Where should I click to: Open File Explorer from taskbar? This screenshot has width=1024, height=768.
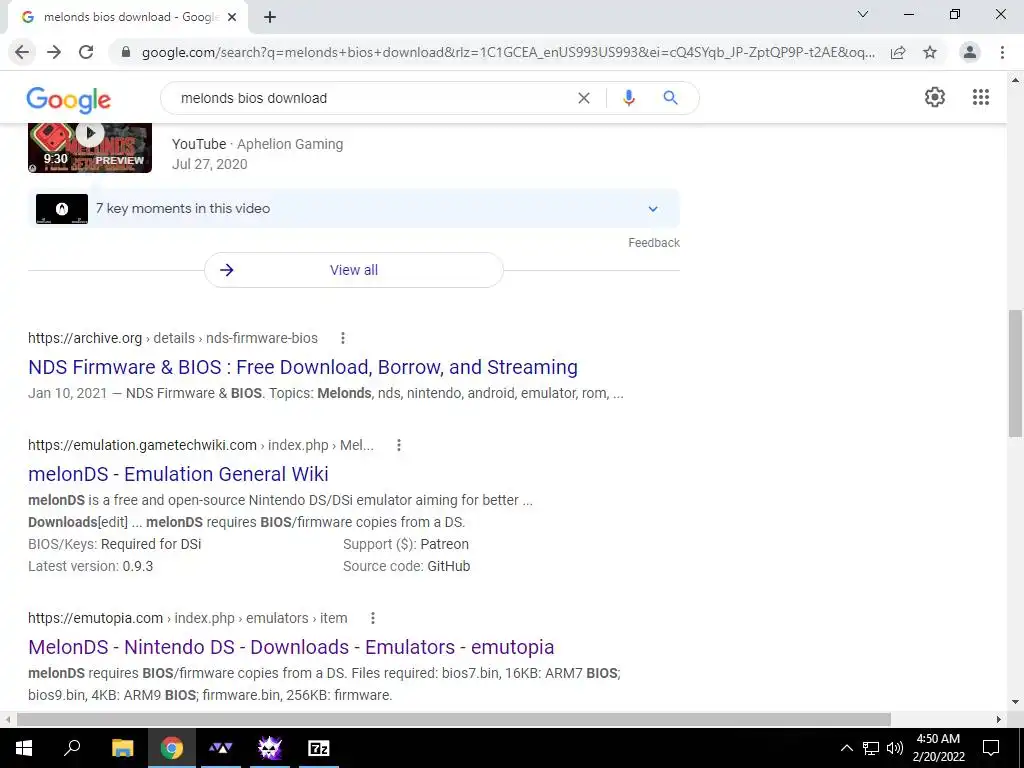[122, 748]
